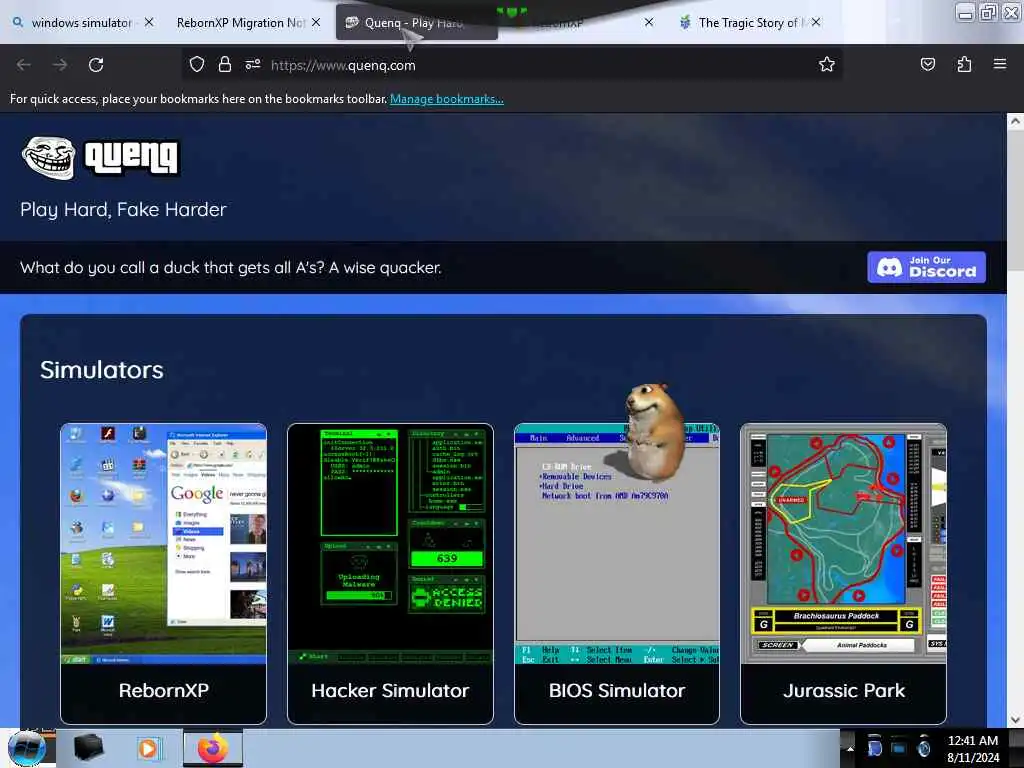Click the quenq wordmark logo

click(132, 158)
